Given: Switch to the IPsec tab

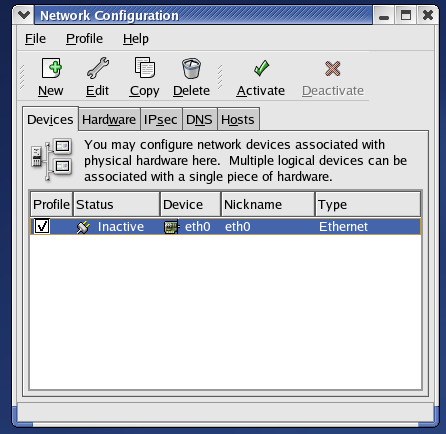Looking at the screenshot, I should coord(161,119).
